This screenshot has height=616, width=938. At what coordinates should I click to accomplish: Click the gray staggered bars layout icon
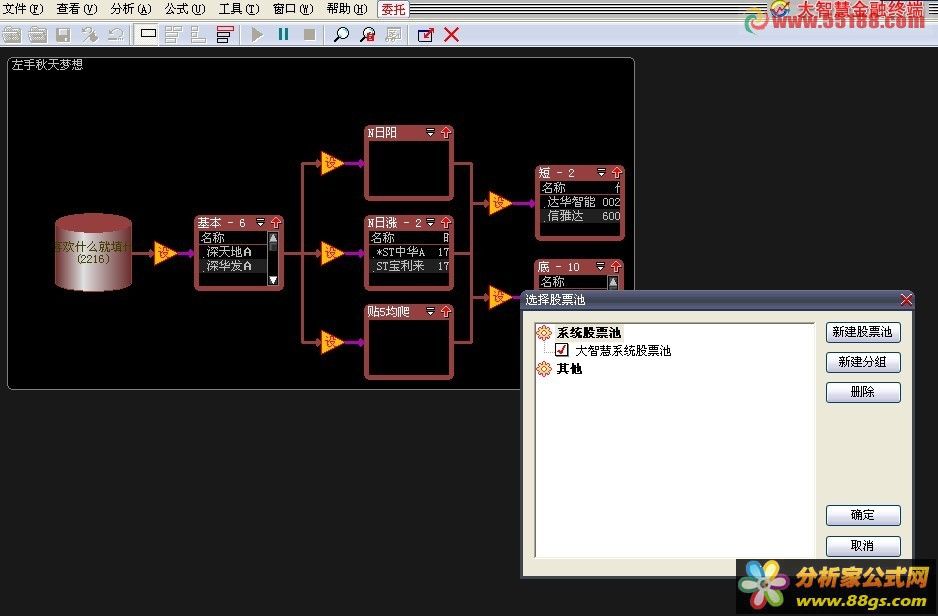(x=173, y=35)
